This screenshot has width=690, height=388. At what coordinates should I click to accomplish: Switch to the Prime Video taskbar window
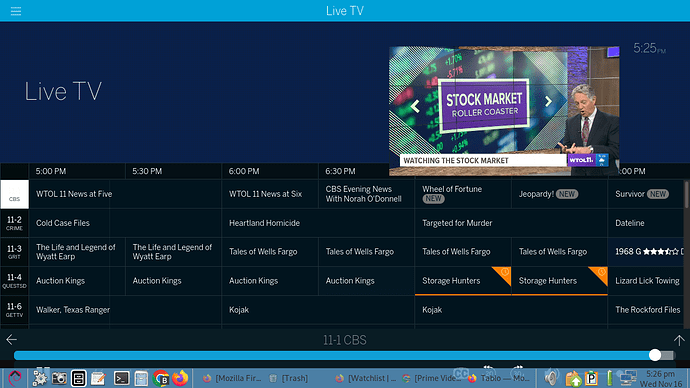433,378
